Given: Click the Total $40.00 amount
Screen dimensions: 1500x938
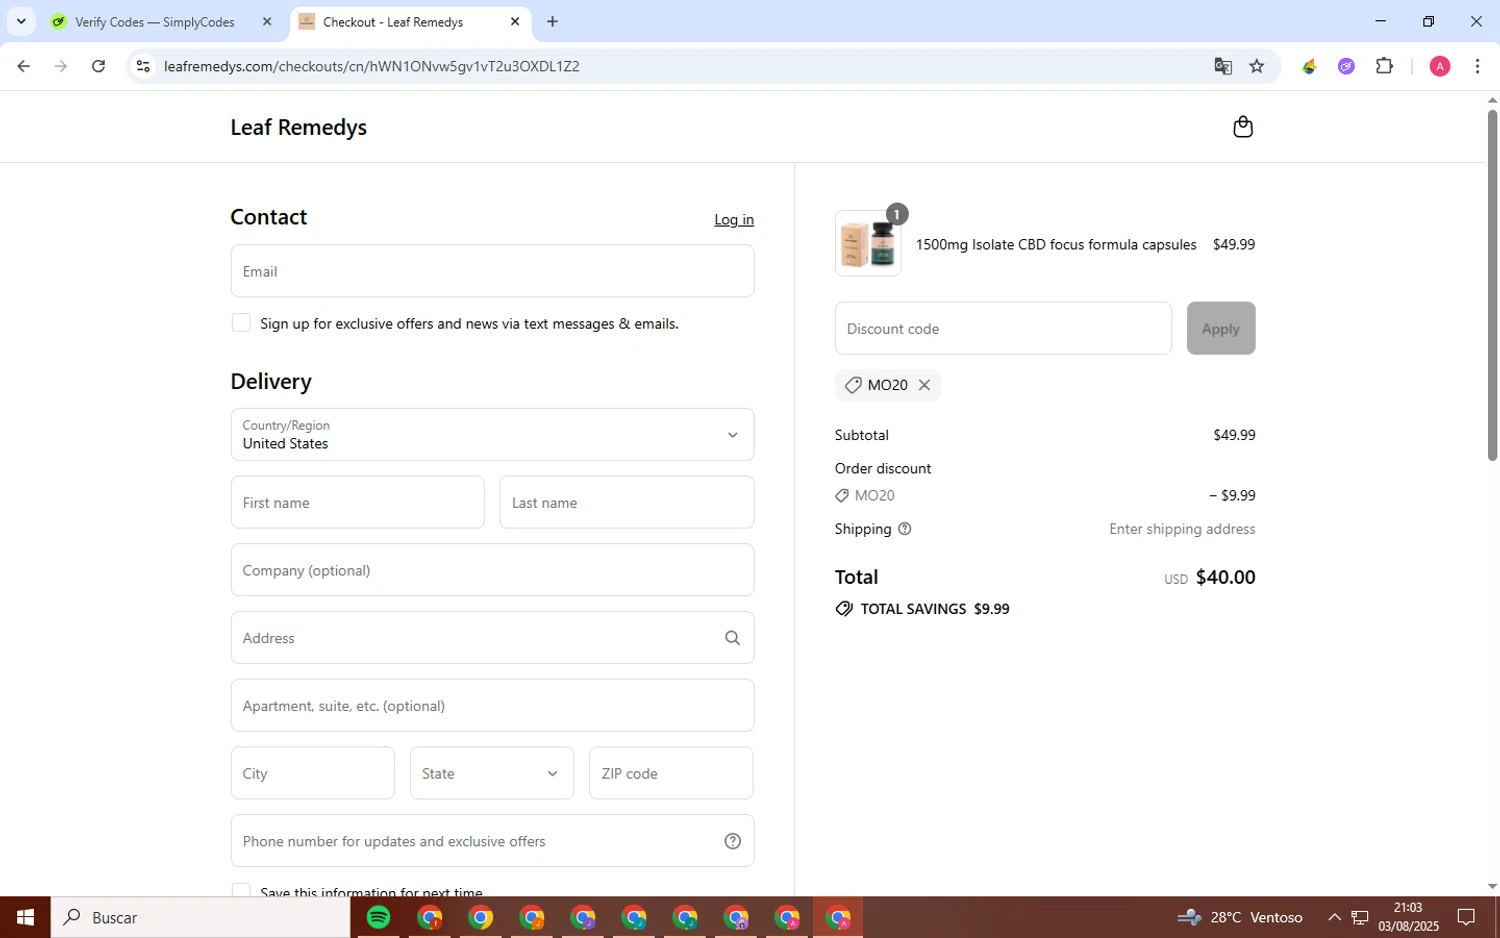Looking at the screenshot, I should pos(1225,577).
